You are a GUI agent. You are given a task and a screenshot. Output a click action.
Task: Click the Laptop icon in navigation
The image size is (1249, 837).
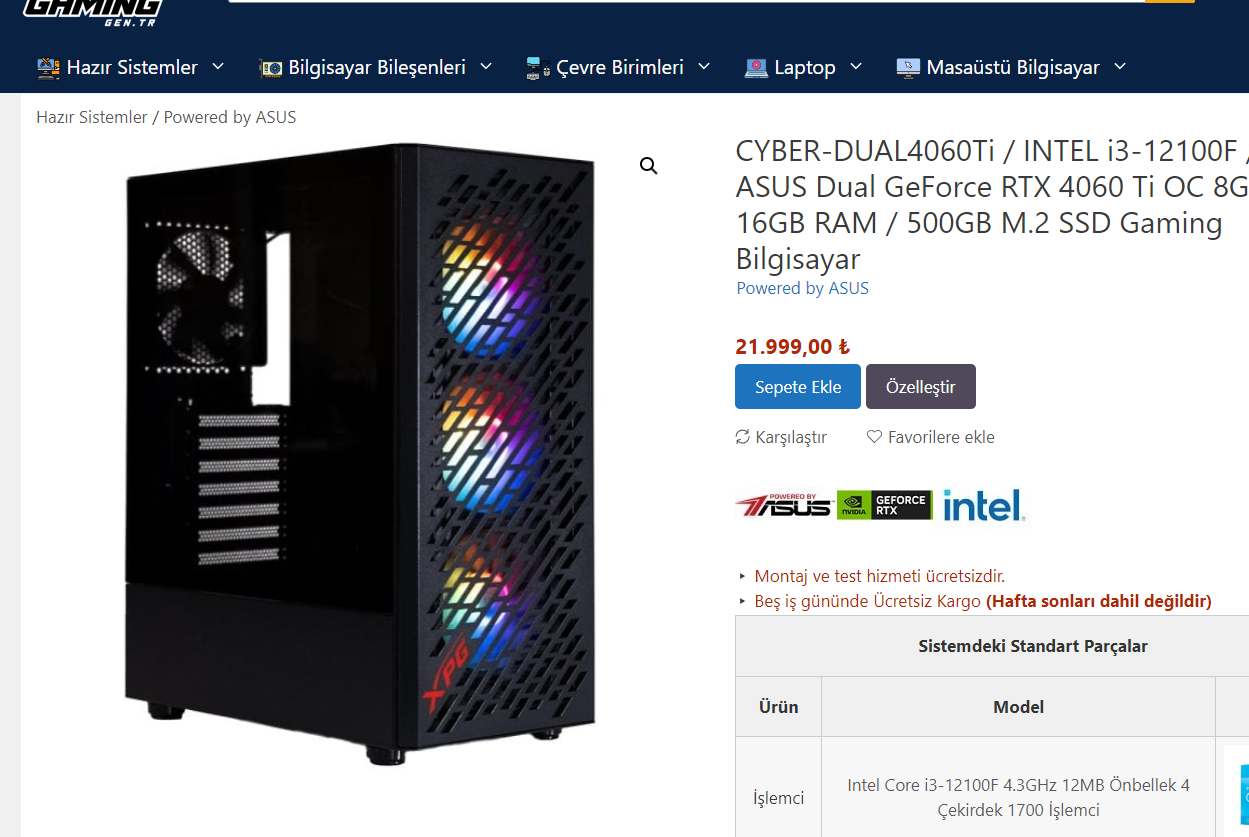[x=756, y=68]
